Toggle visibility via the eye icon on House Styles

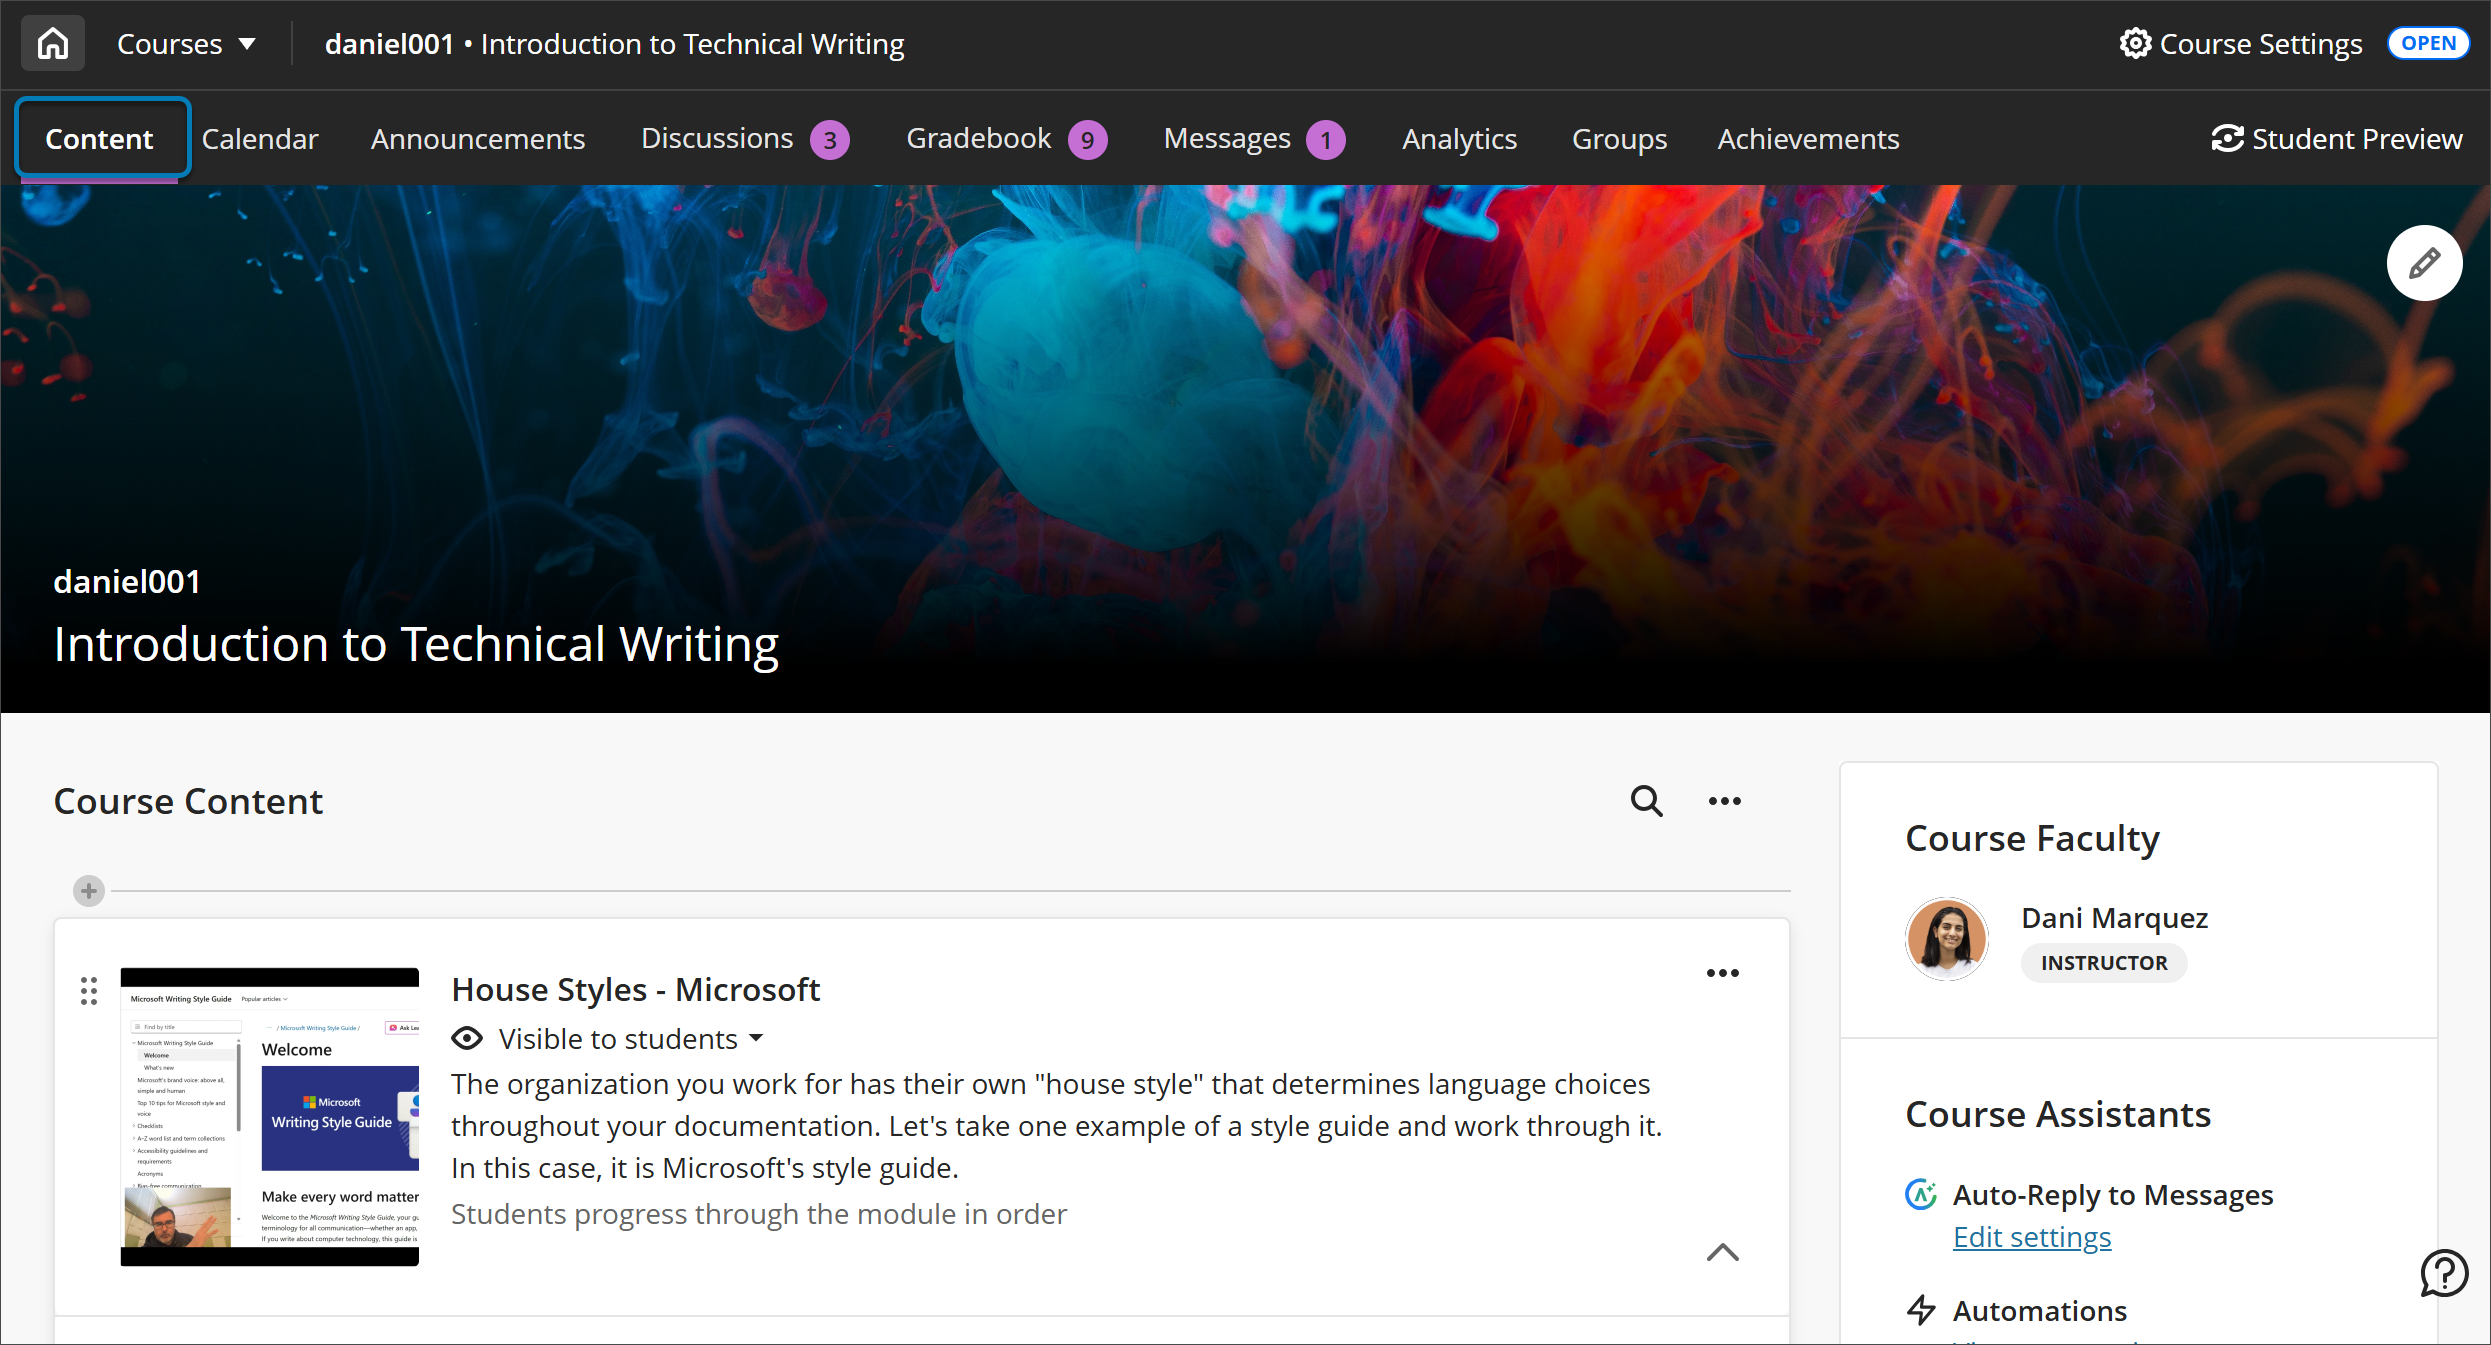click(x=466, y=1039)
